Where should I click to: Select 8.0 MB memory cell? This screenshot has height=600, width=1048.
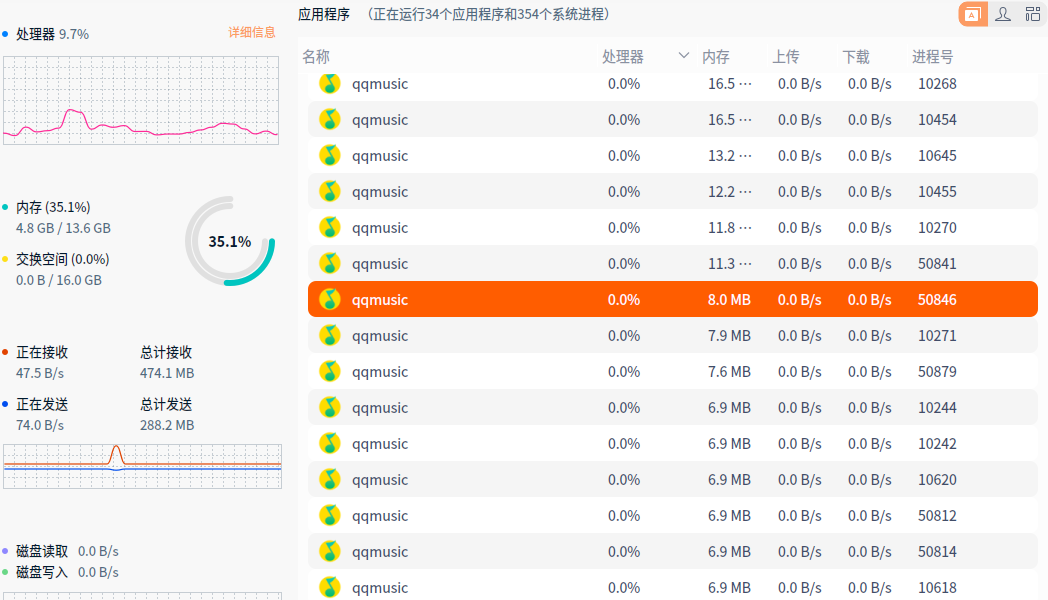click(729, 299)
